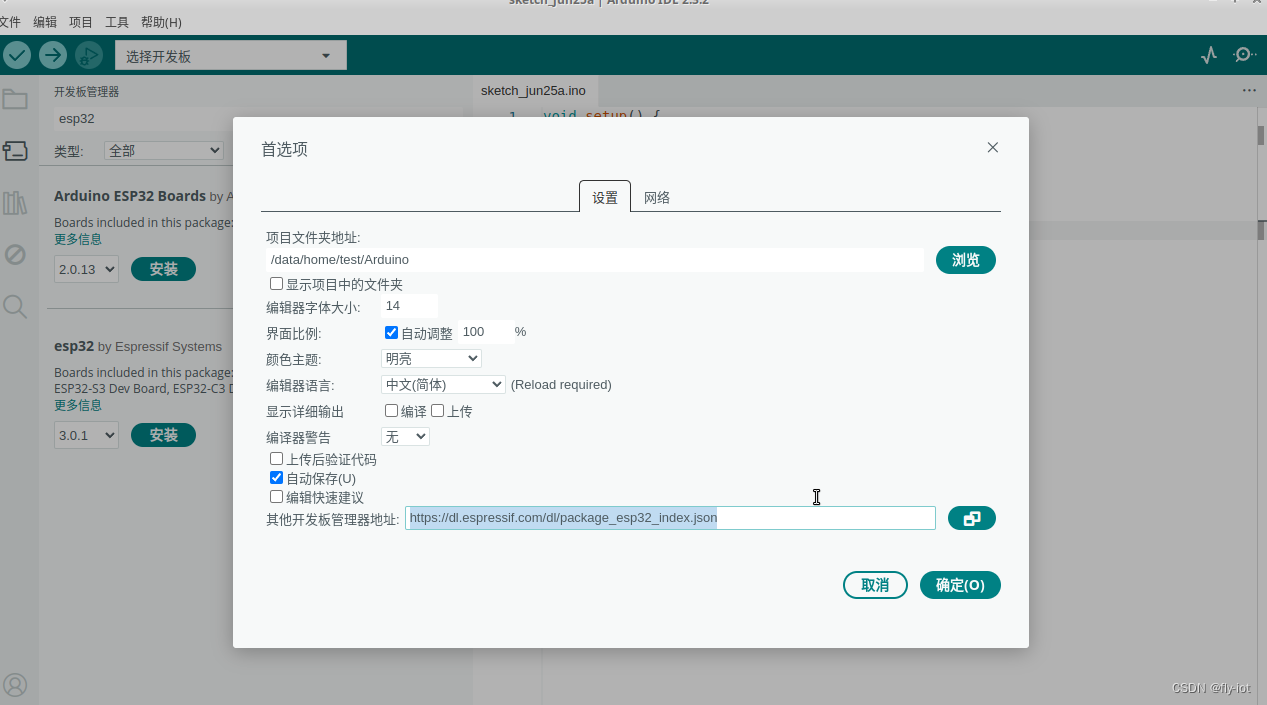1267x705 pixels.
Task: Enable editor quick suggestions checkbox
Action: coord(277,497)
